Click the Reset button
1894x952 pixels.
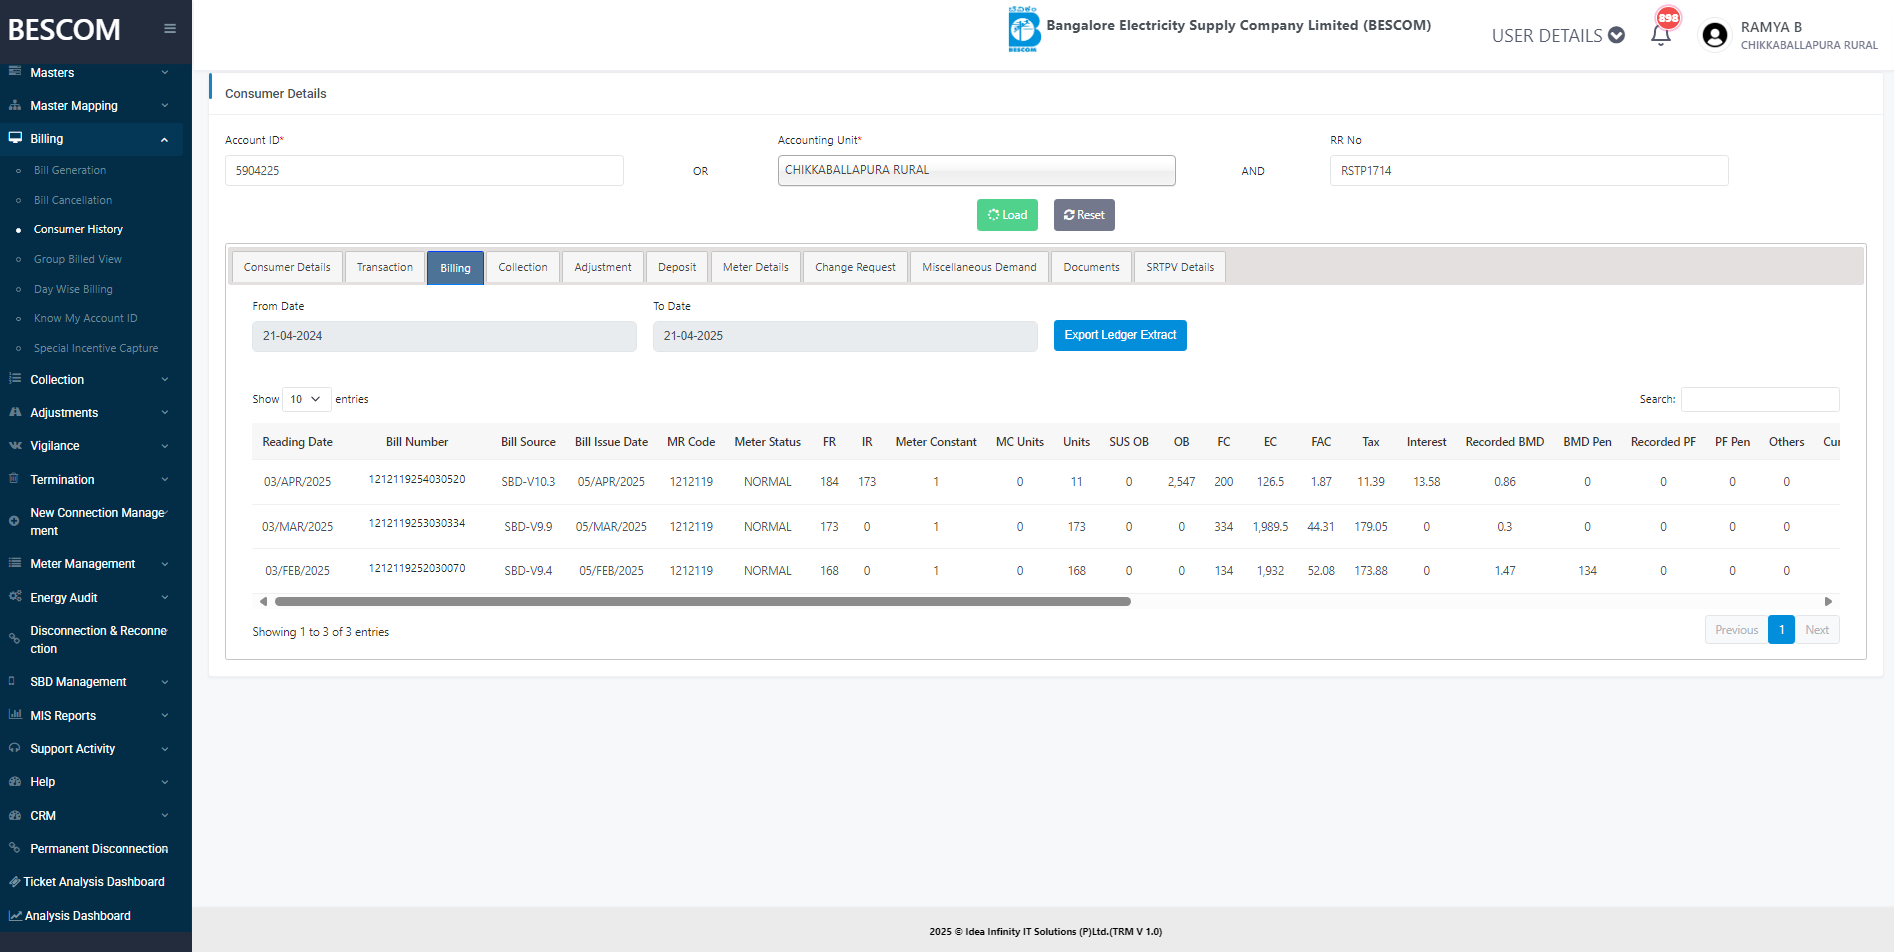(1084, 215)
